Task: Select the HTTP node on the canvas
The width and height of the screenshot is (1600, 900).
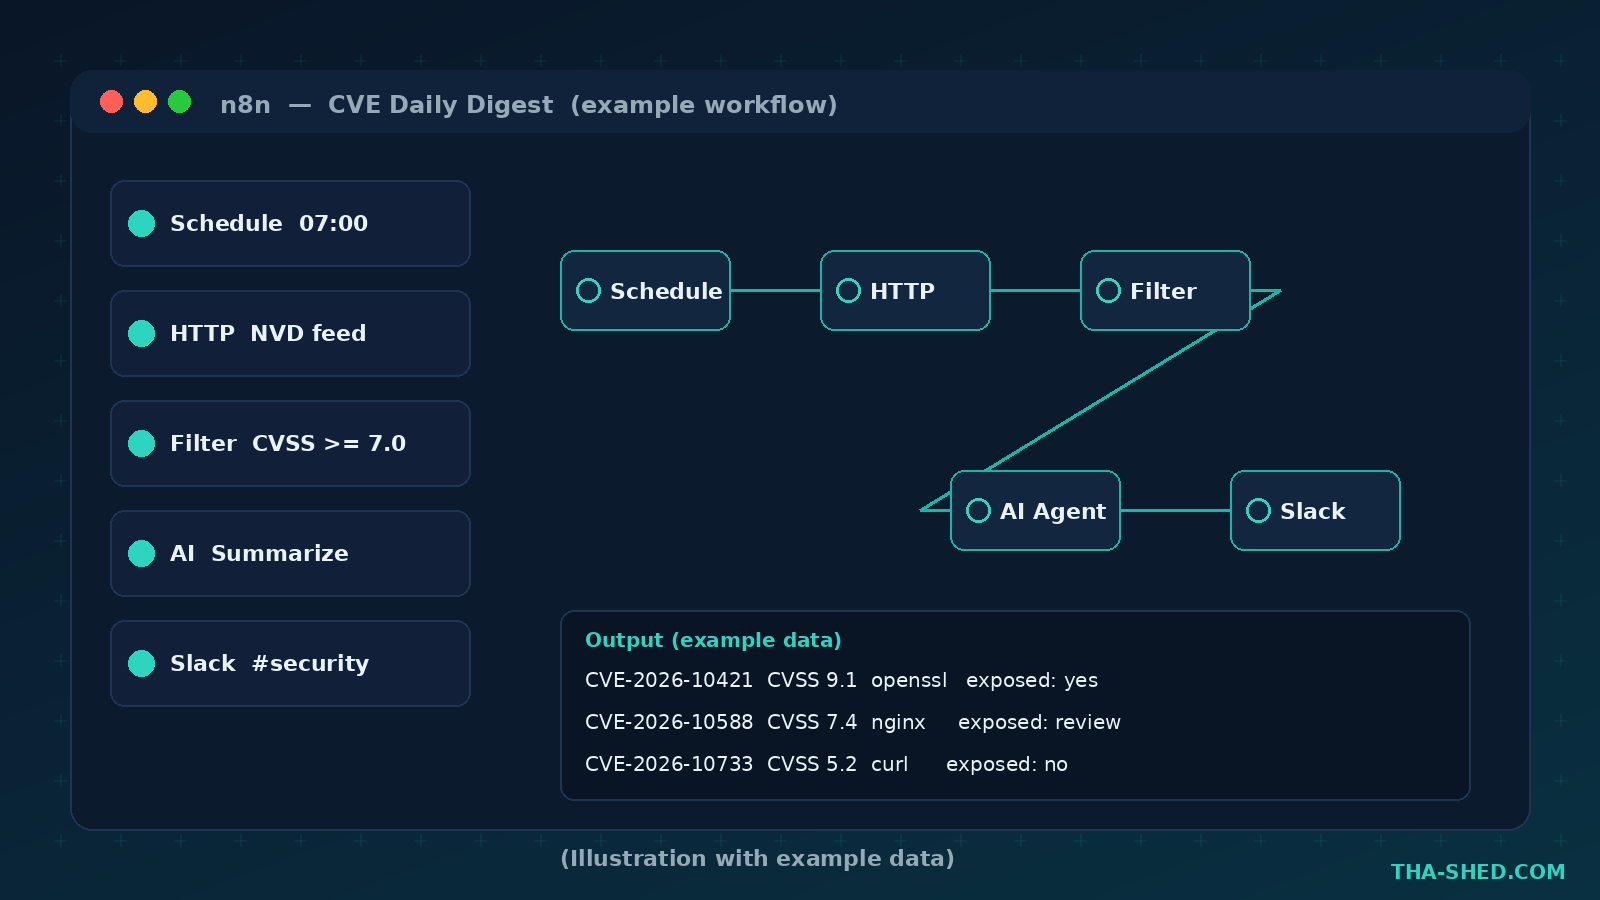Action: 906,290
